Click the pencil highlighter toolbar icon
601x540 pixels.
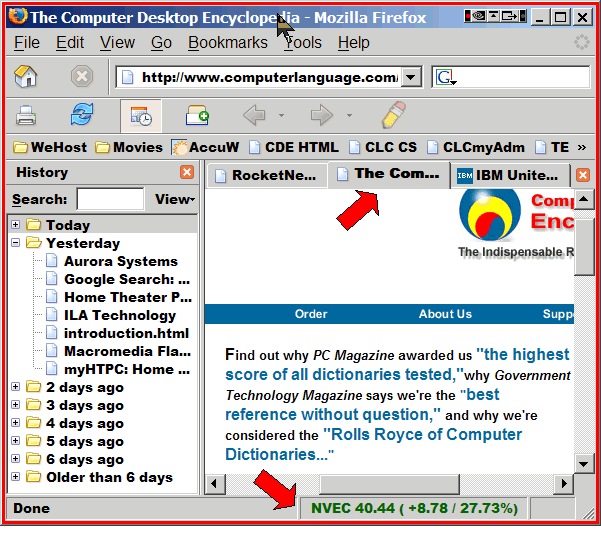[394, 114]
